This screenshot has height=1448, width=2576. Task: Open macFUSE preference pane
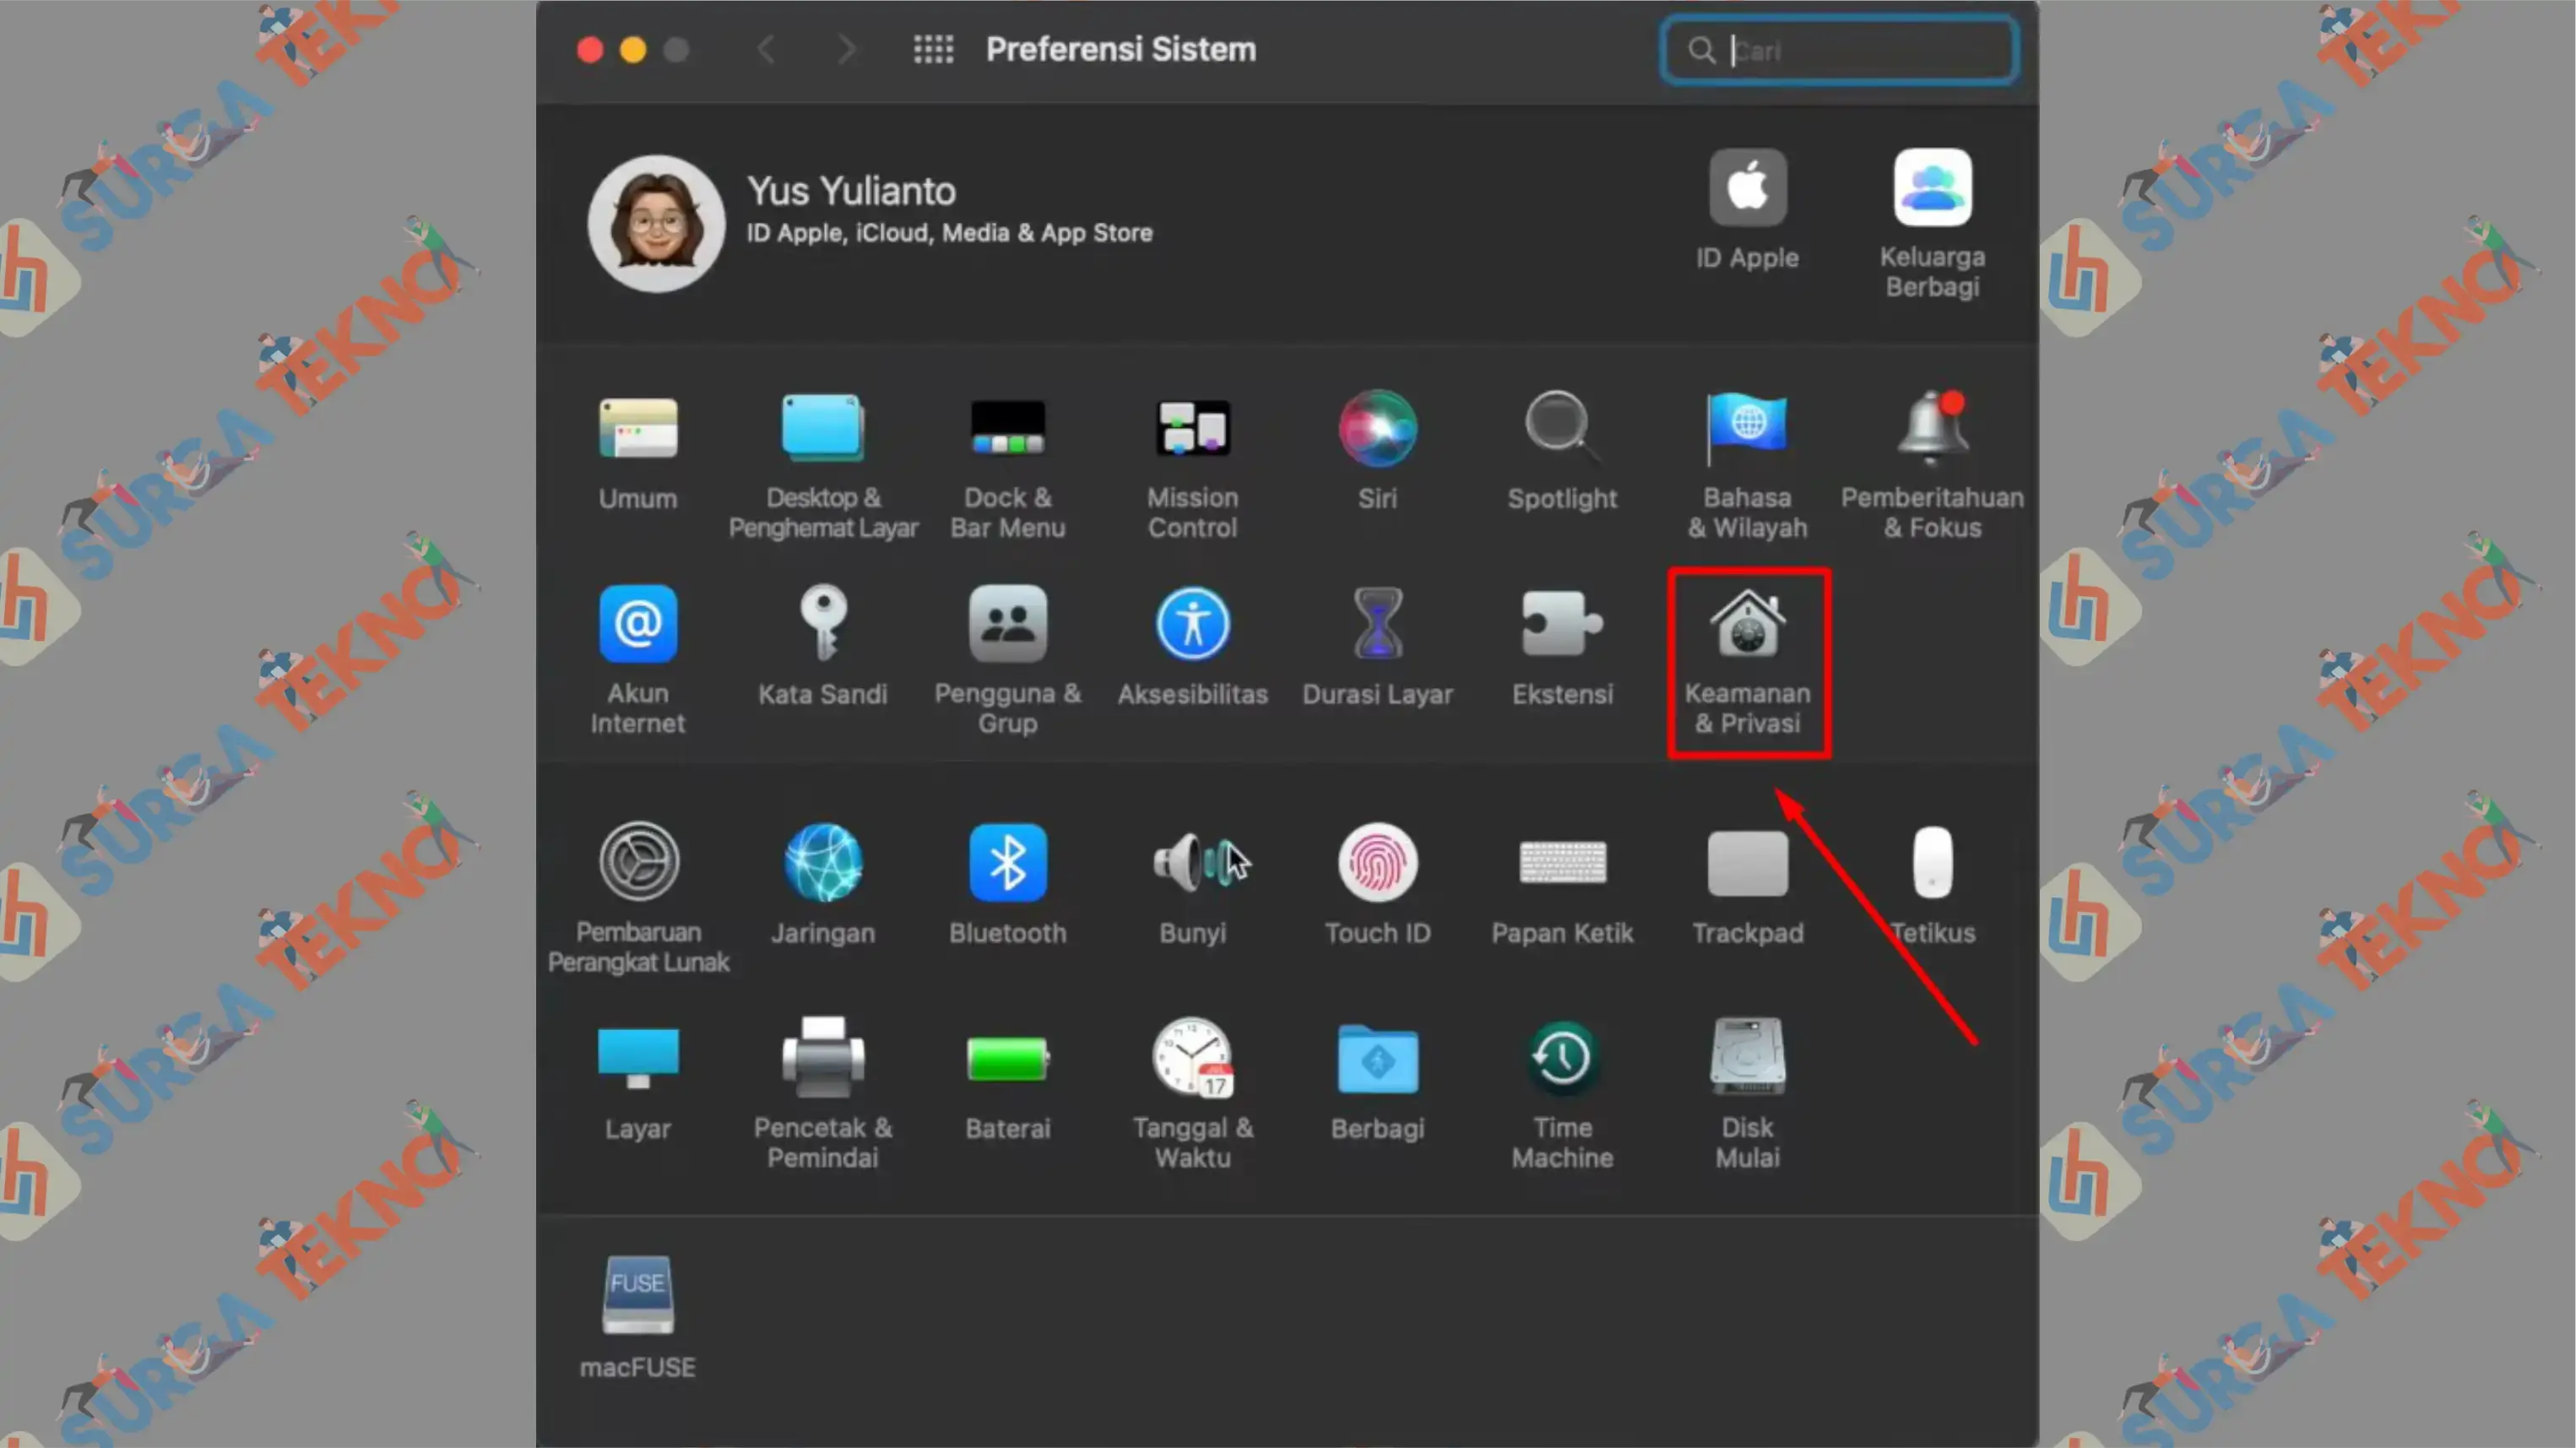coord(638,1295)
